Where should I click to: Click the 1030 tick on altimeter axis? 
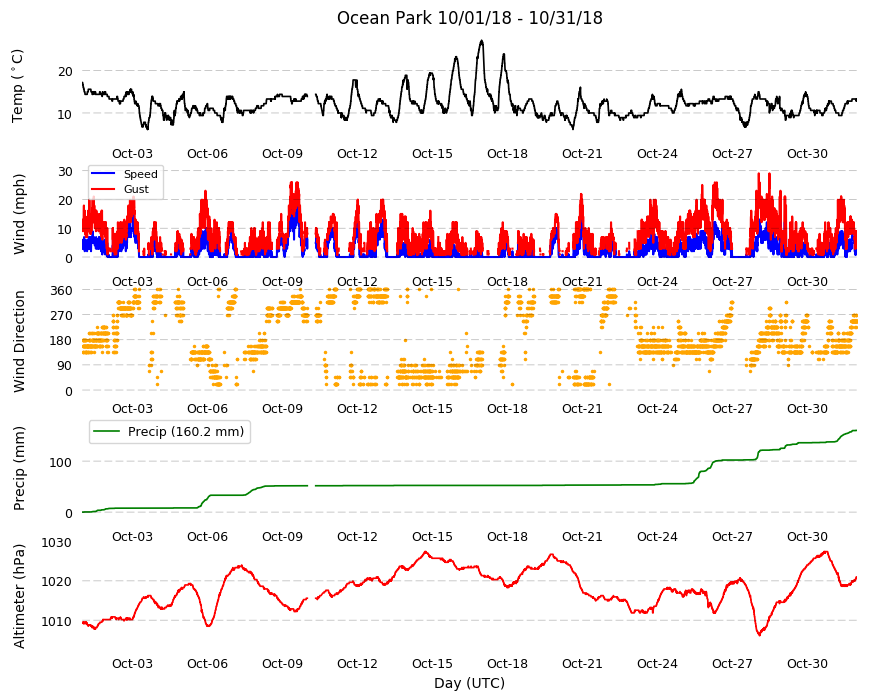tap(57, 542)
